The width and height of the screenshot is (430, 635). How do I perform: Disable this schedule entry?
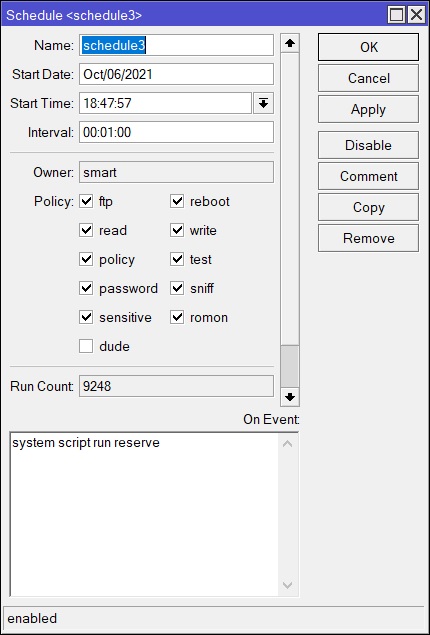pyautogui.click(x=368, y=145)
